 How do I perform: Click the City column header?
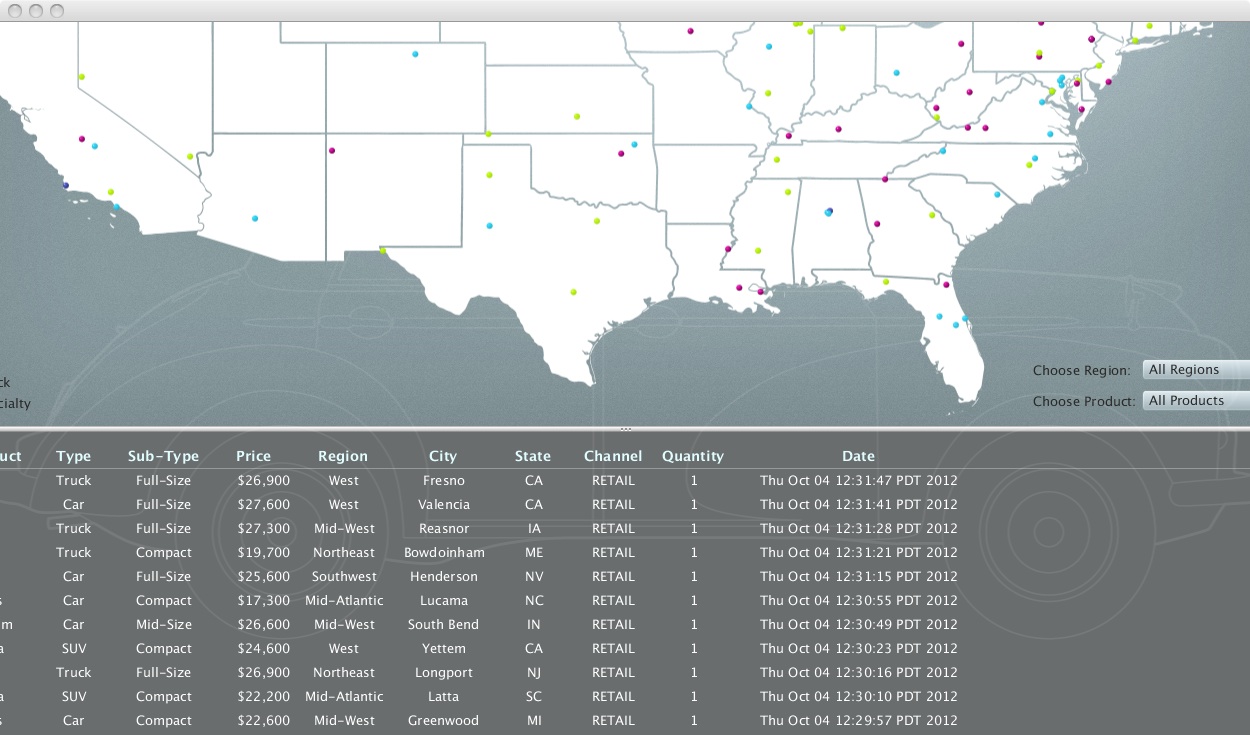coord(443,456)
